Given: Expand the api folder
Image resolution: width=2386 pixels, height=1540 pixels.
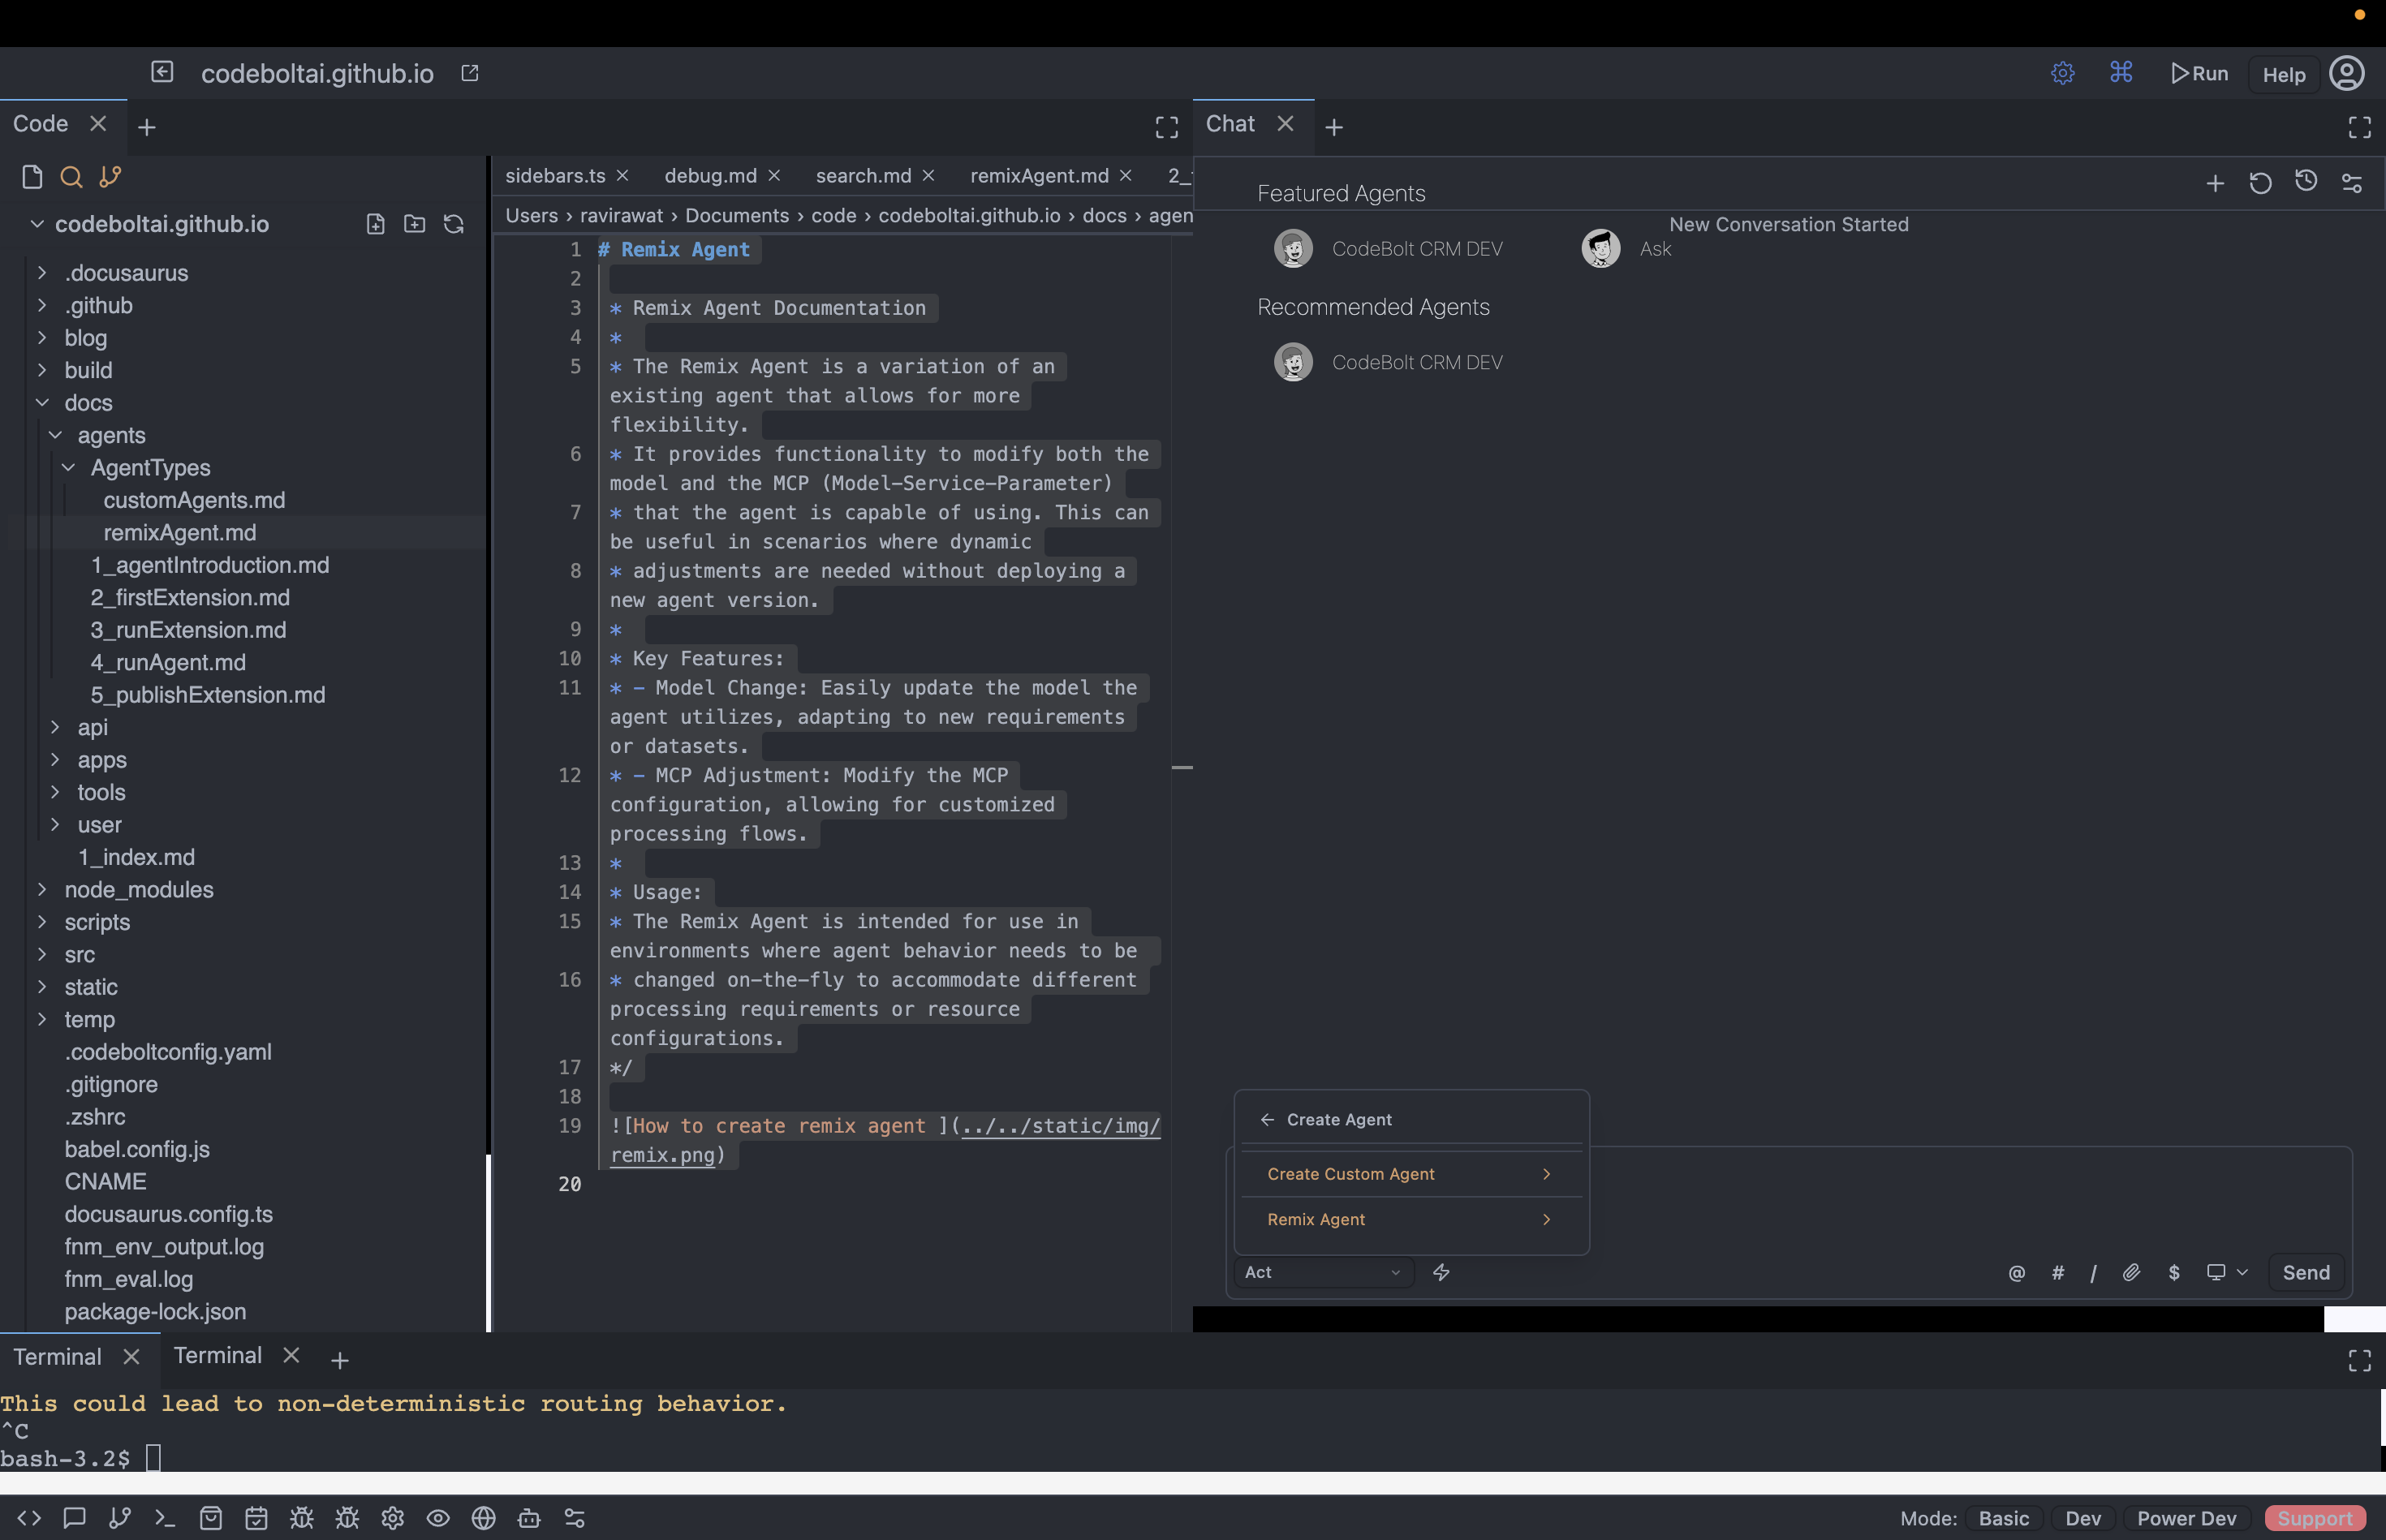Looking at the screenshot, I should point(55,727).
